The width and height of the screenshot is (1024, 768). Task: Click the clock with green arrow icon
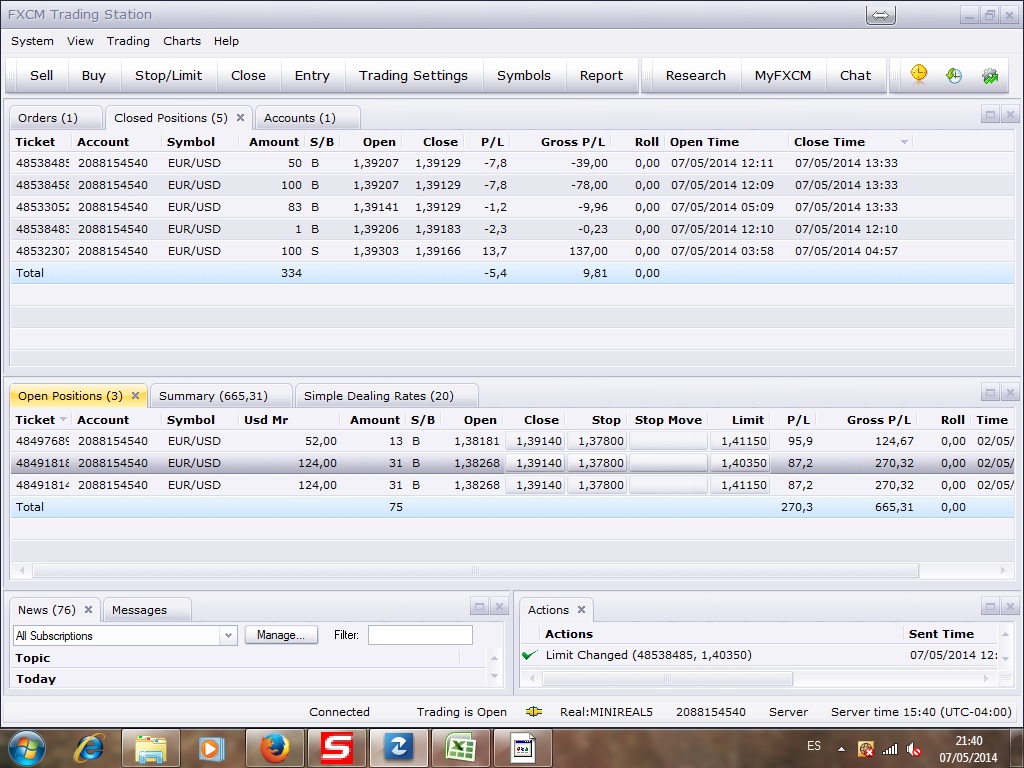point(954,75)
